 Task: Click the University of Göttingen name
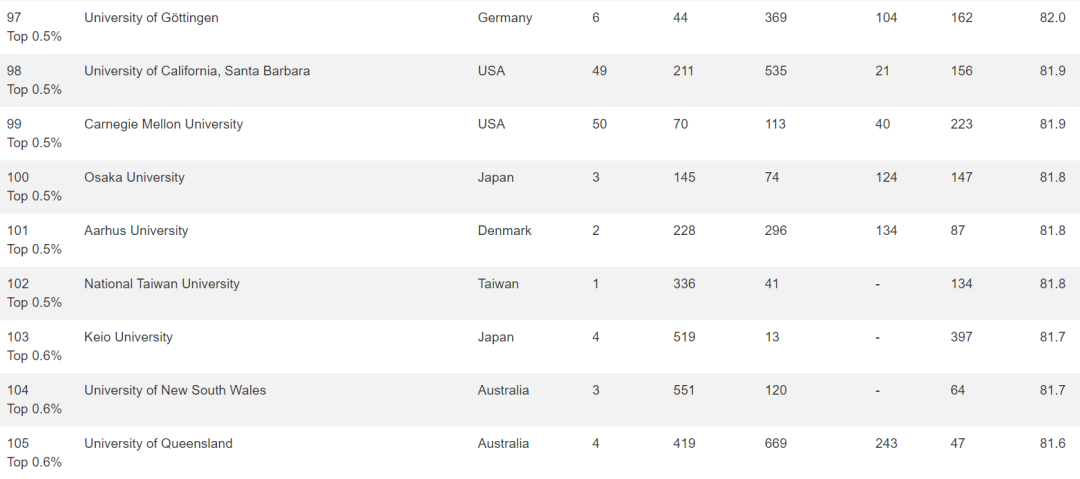coord(151,18)
